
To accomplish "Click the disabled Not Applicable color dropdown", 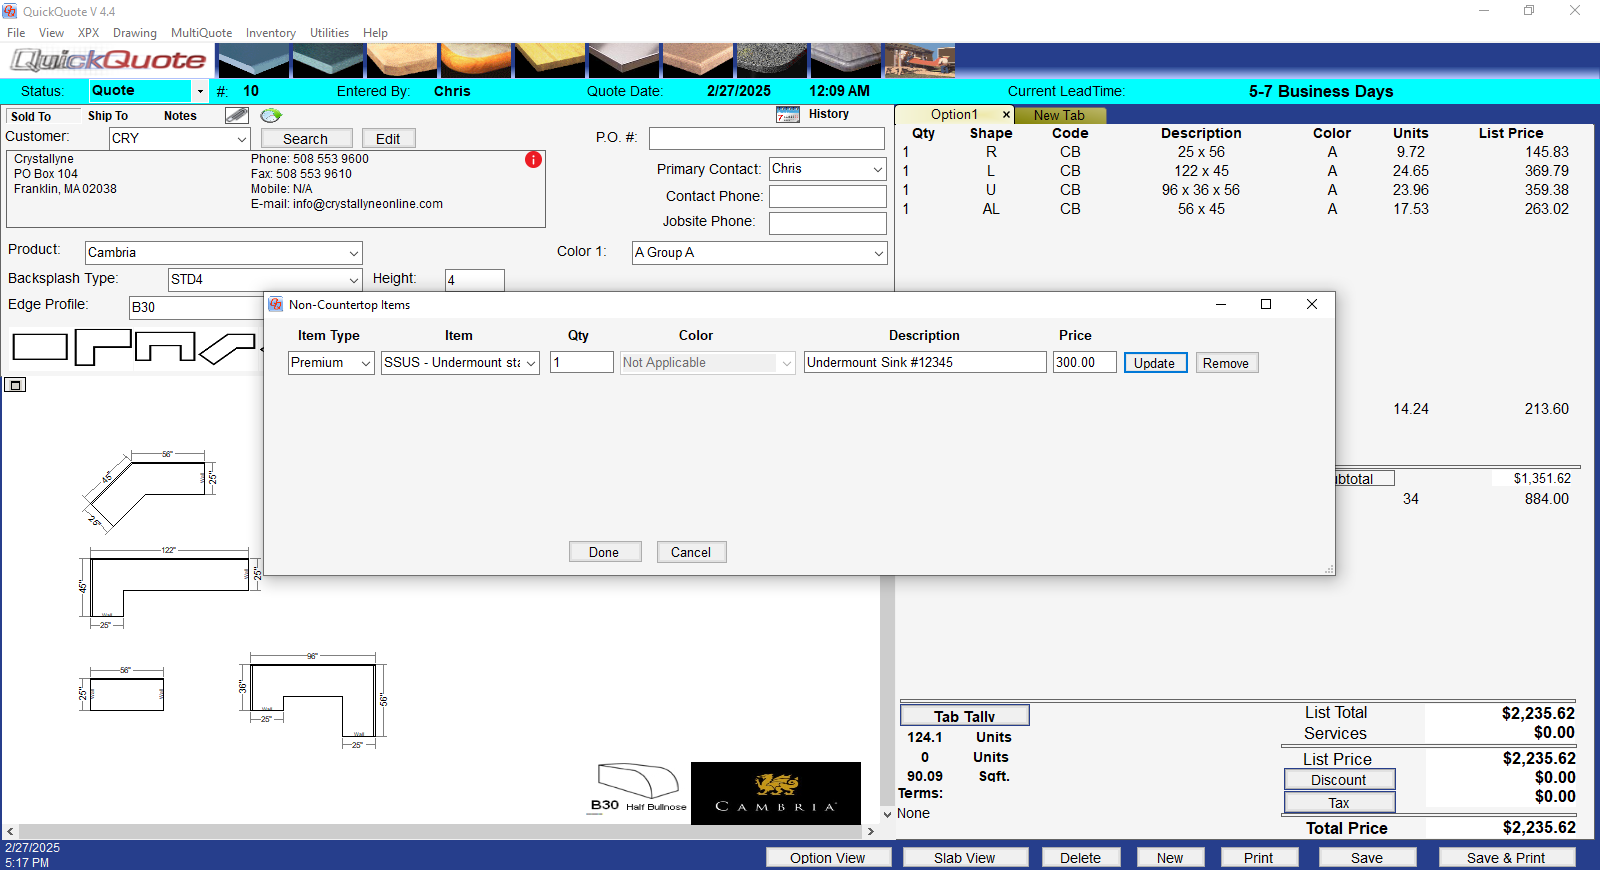I will click(707, 363).
